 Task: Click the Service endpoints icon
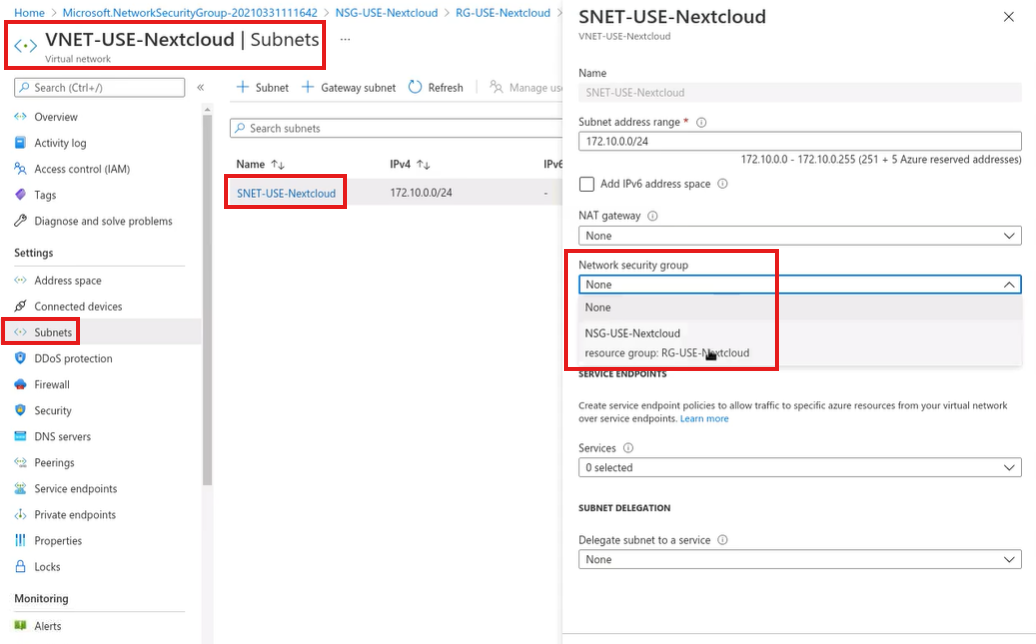(x=20, y=488)
